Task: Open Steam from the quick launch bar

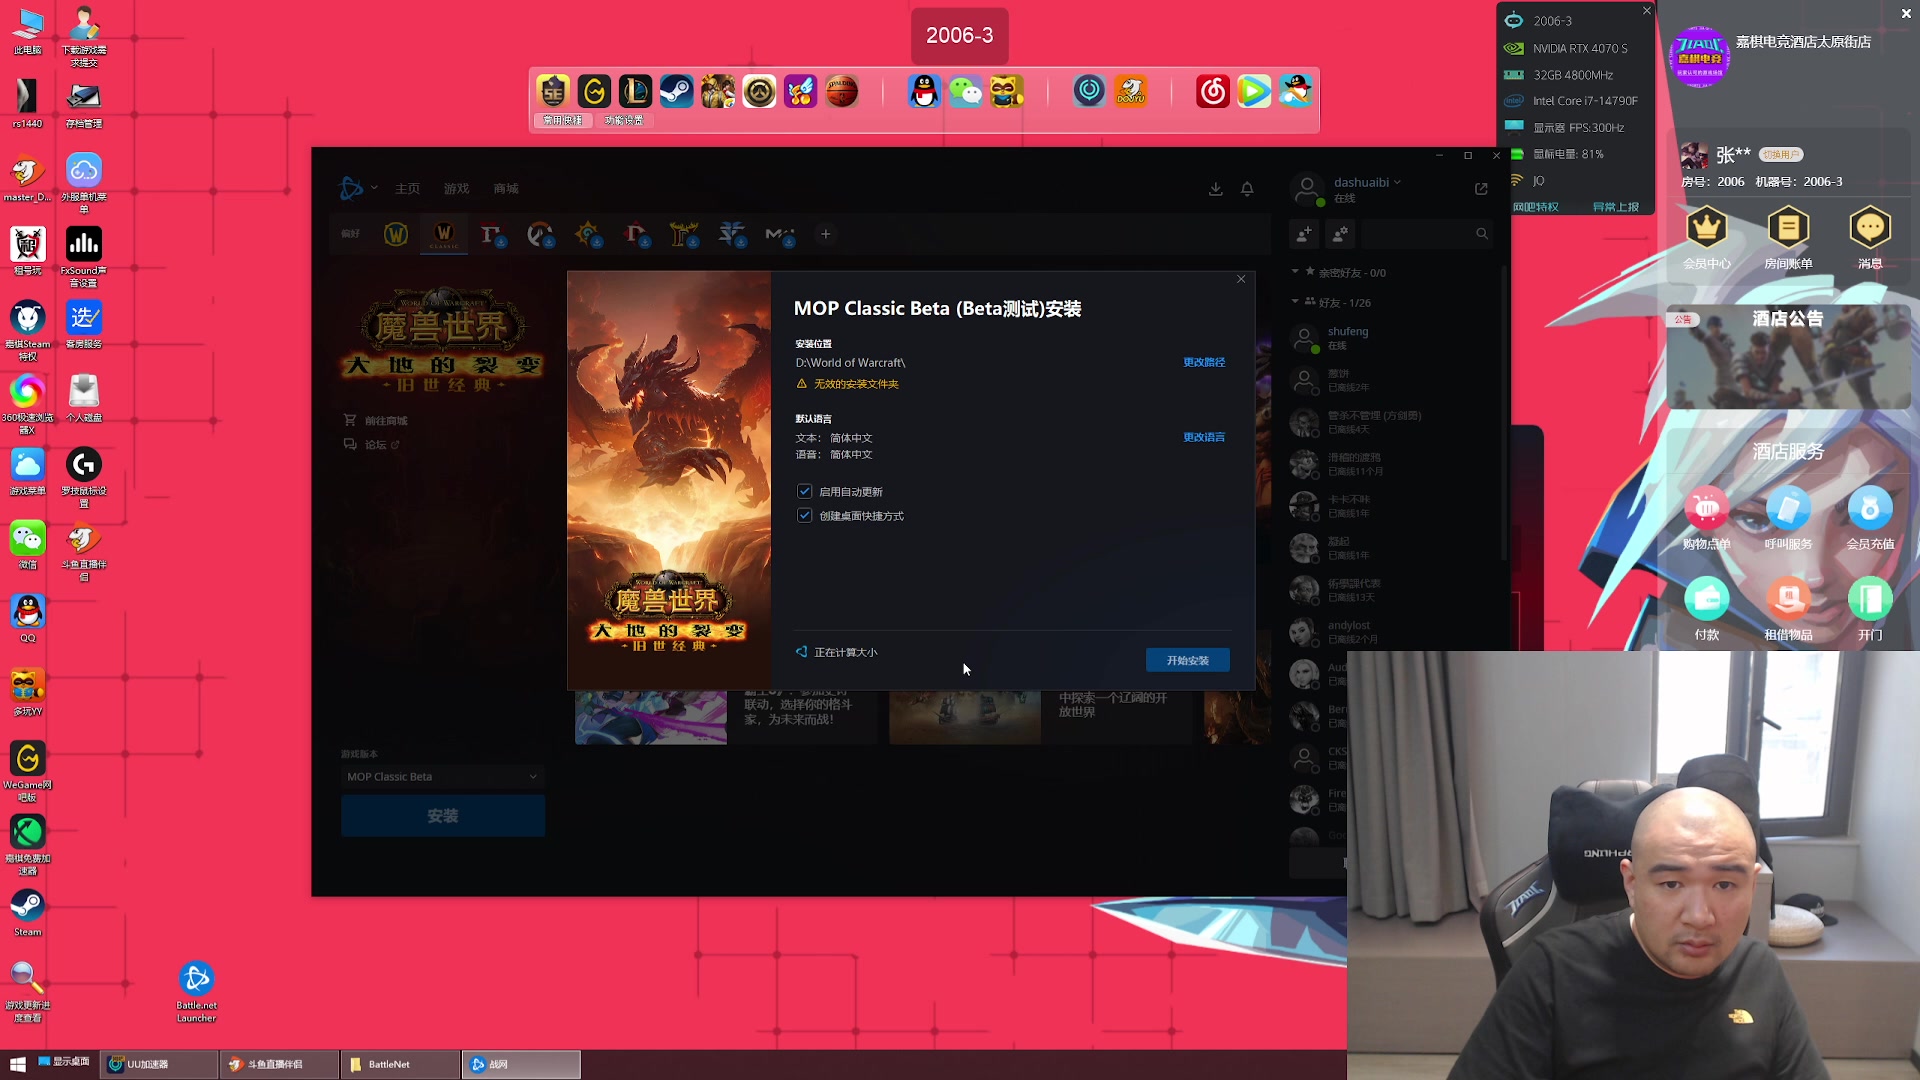Action: [676, 92]
